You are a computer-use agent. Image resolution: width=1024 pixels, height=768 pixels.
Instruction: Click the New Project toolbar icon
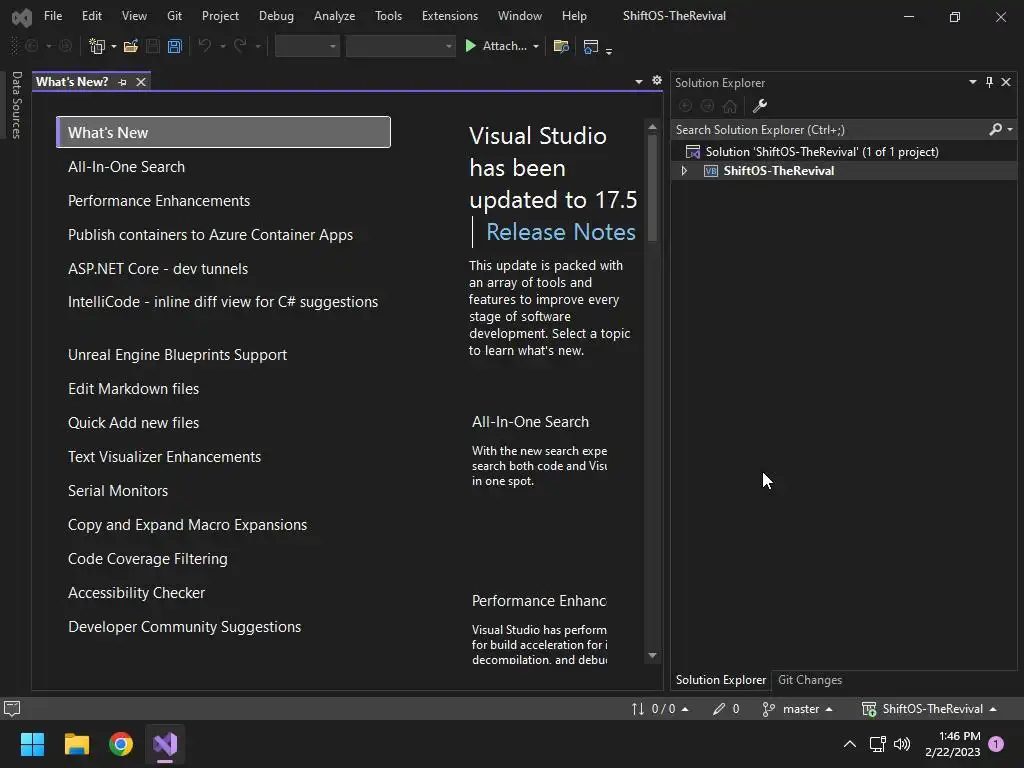pos(97,46)
